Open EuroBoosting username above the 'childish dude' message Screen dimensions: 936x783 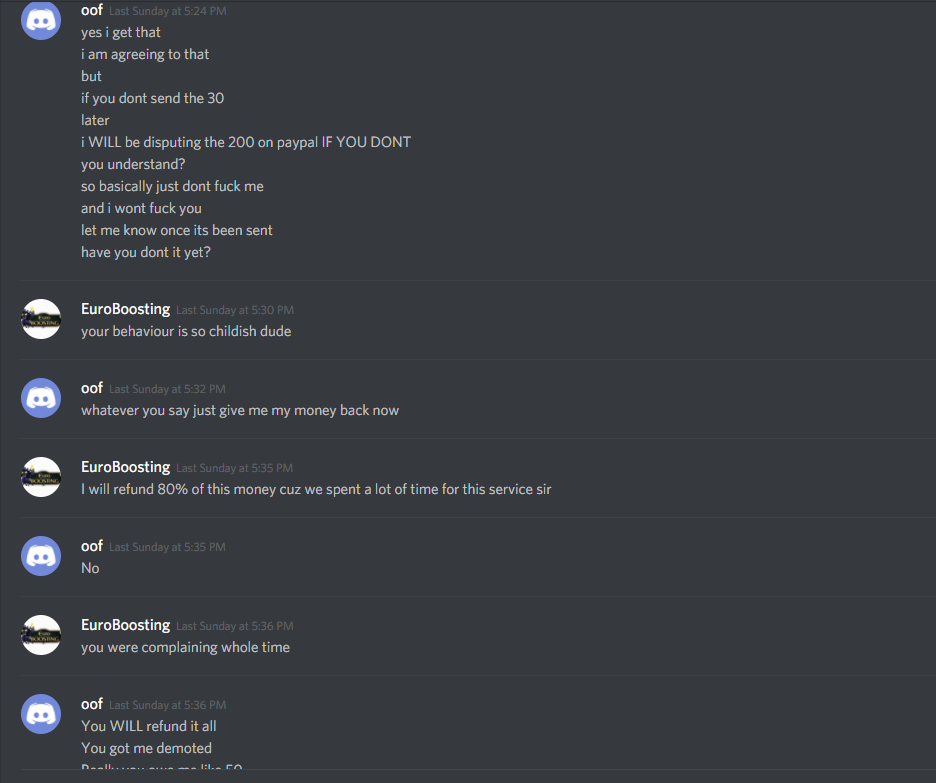point(125,309)
